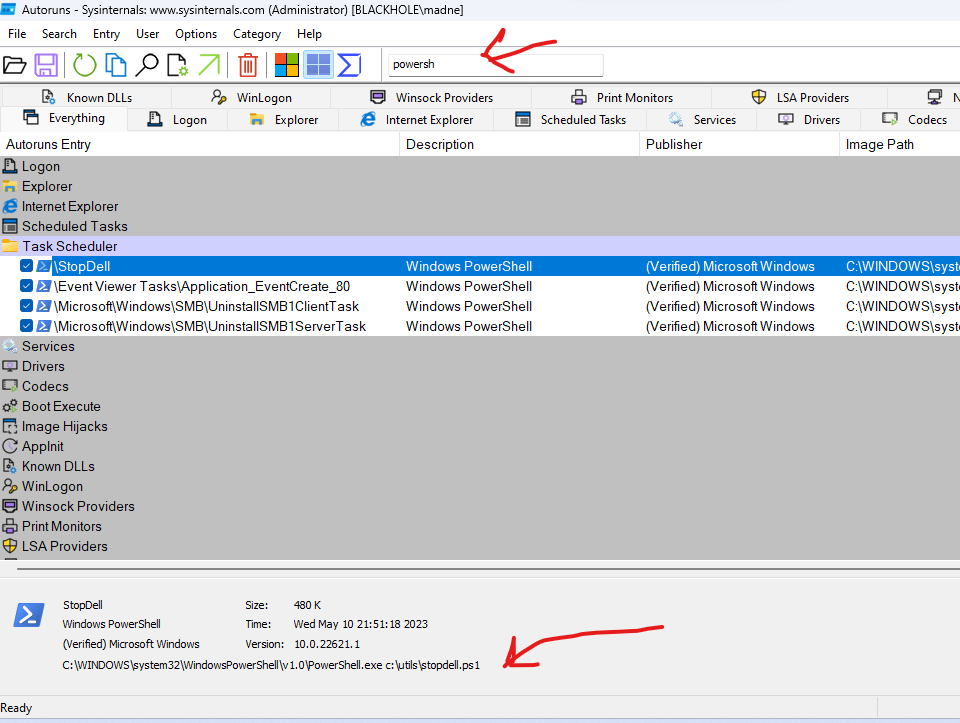Click the Known DLLs category row in list
The width and height of the screenshot is (960, 723).
[480, 466]
